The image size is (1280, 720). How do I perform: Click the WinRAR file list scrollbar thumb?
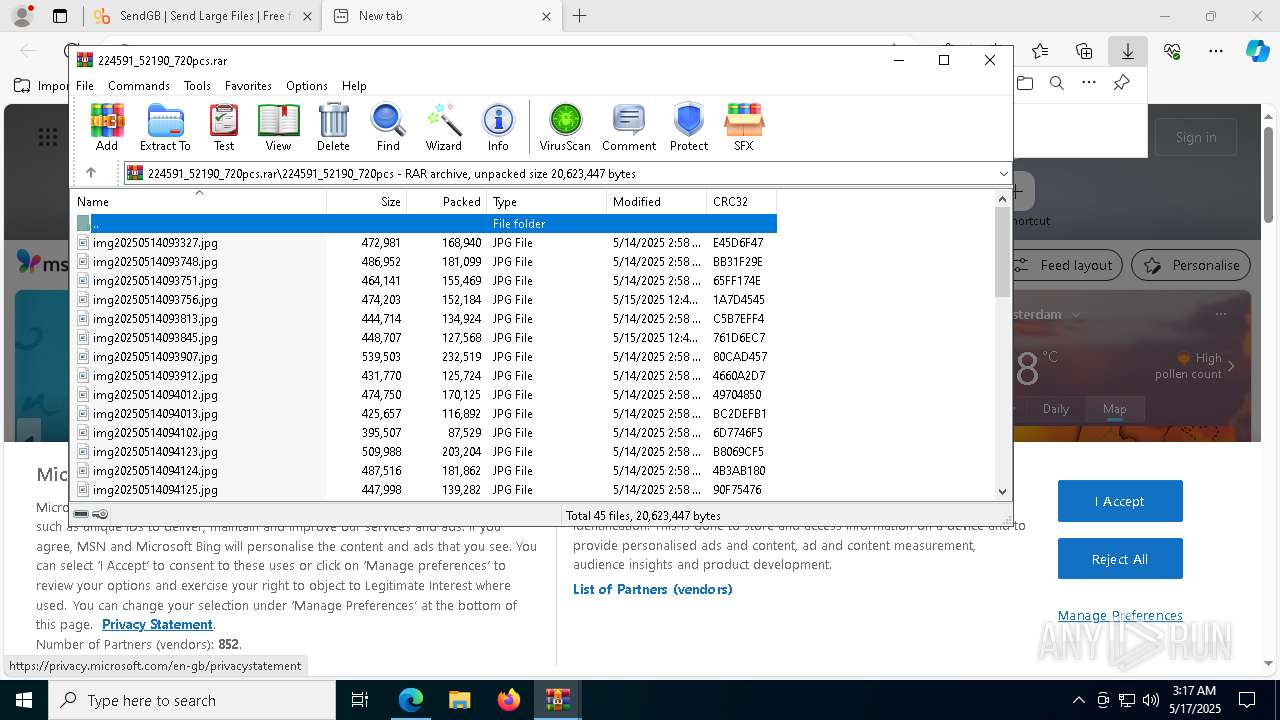pos(1002,252)
